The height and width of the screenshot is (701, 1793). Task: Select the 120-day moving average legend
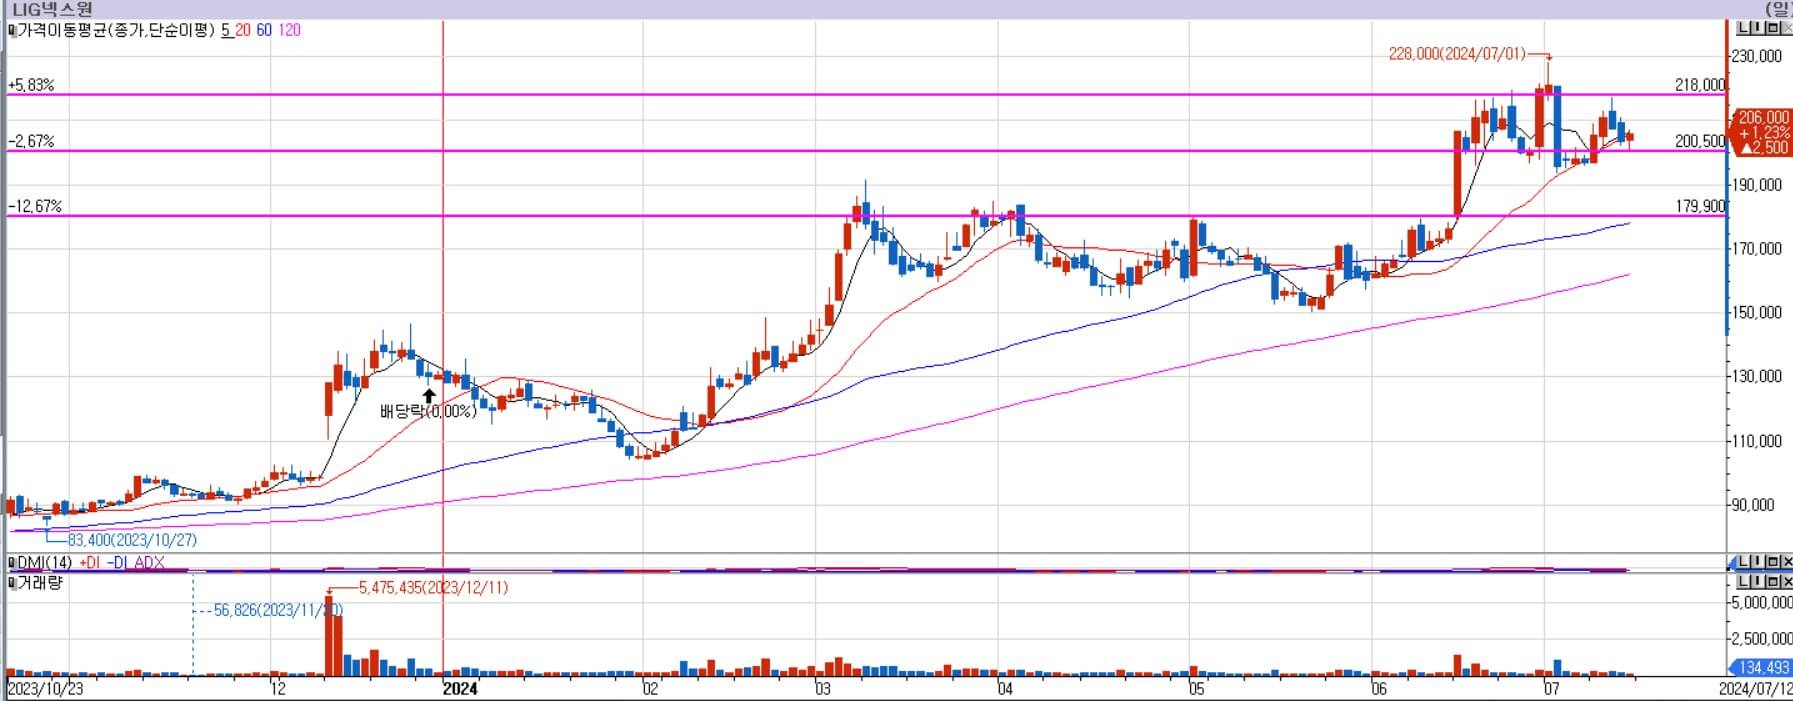click(289, 30)
